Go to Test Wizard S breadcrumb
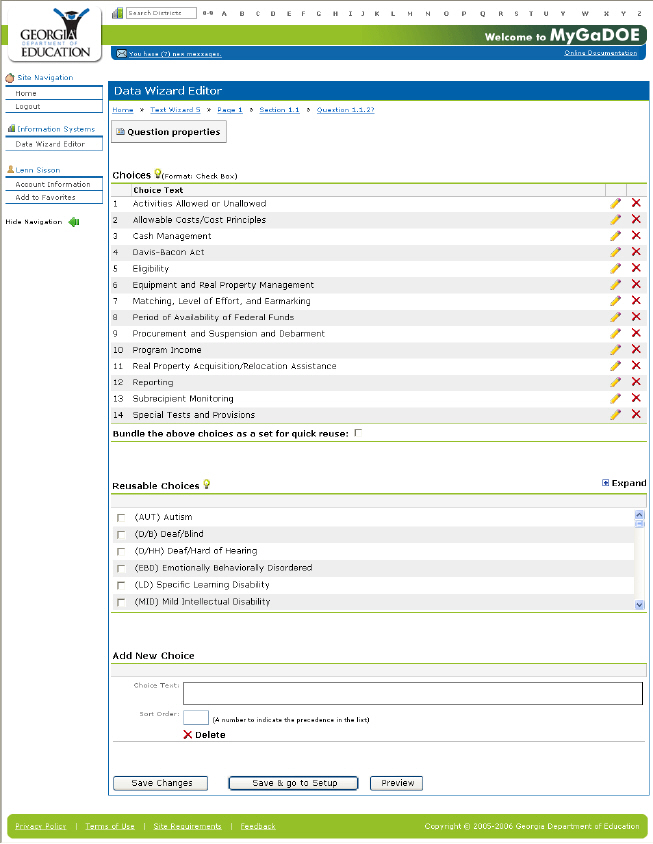This screenshot has height=844, width=653. (x=175, y=110)
